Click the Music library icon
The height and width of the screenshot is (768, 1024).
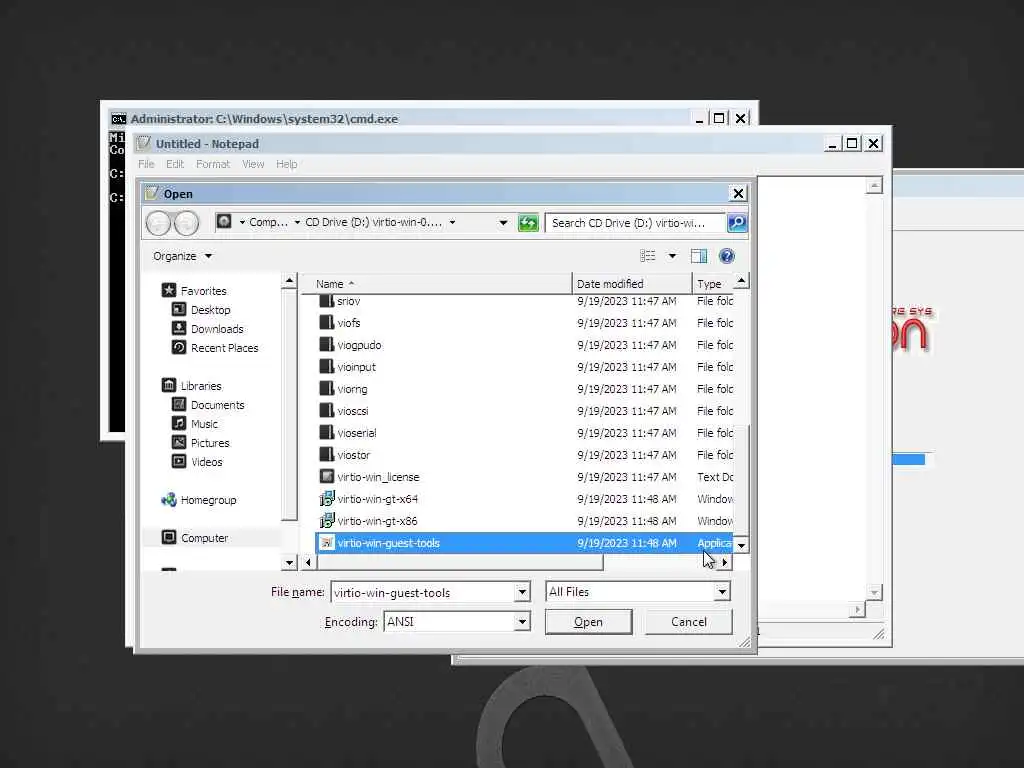(178, 423)
